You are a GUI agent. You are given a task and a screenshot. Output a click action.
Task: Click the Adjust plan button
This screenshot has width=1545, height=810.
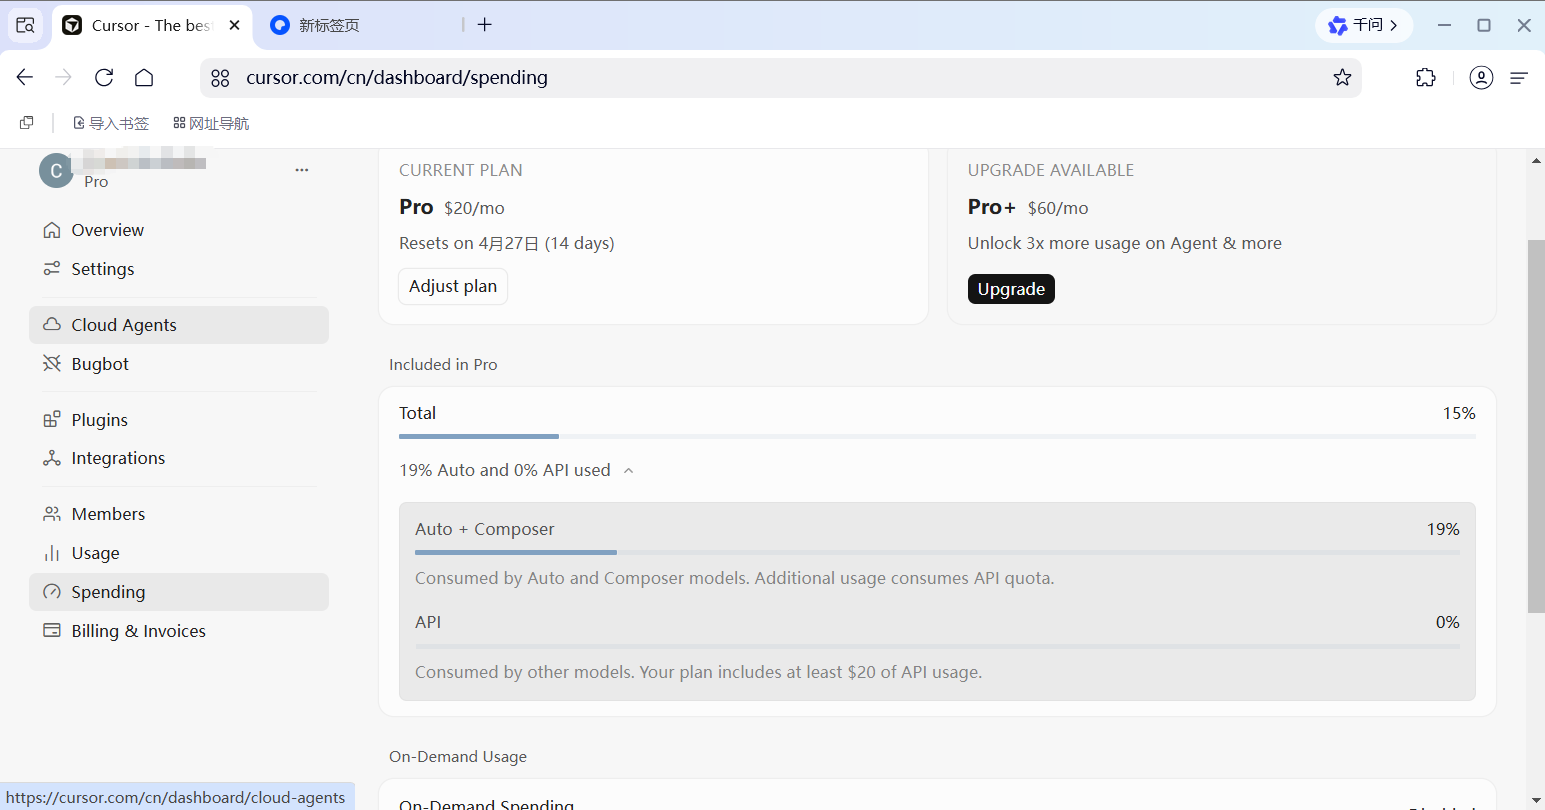coord(453,286)
